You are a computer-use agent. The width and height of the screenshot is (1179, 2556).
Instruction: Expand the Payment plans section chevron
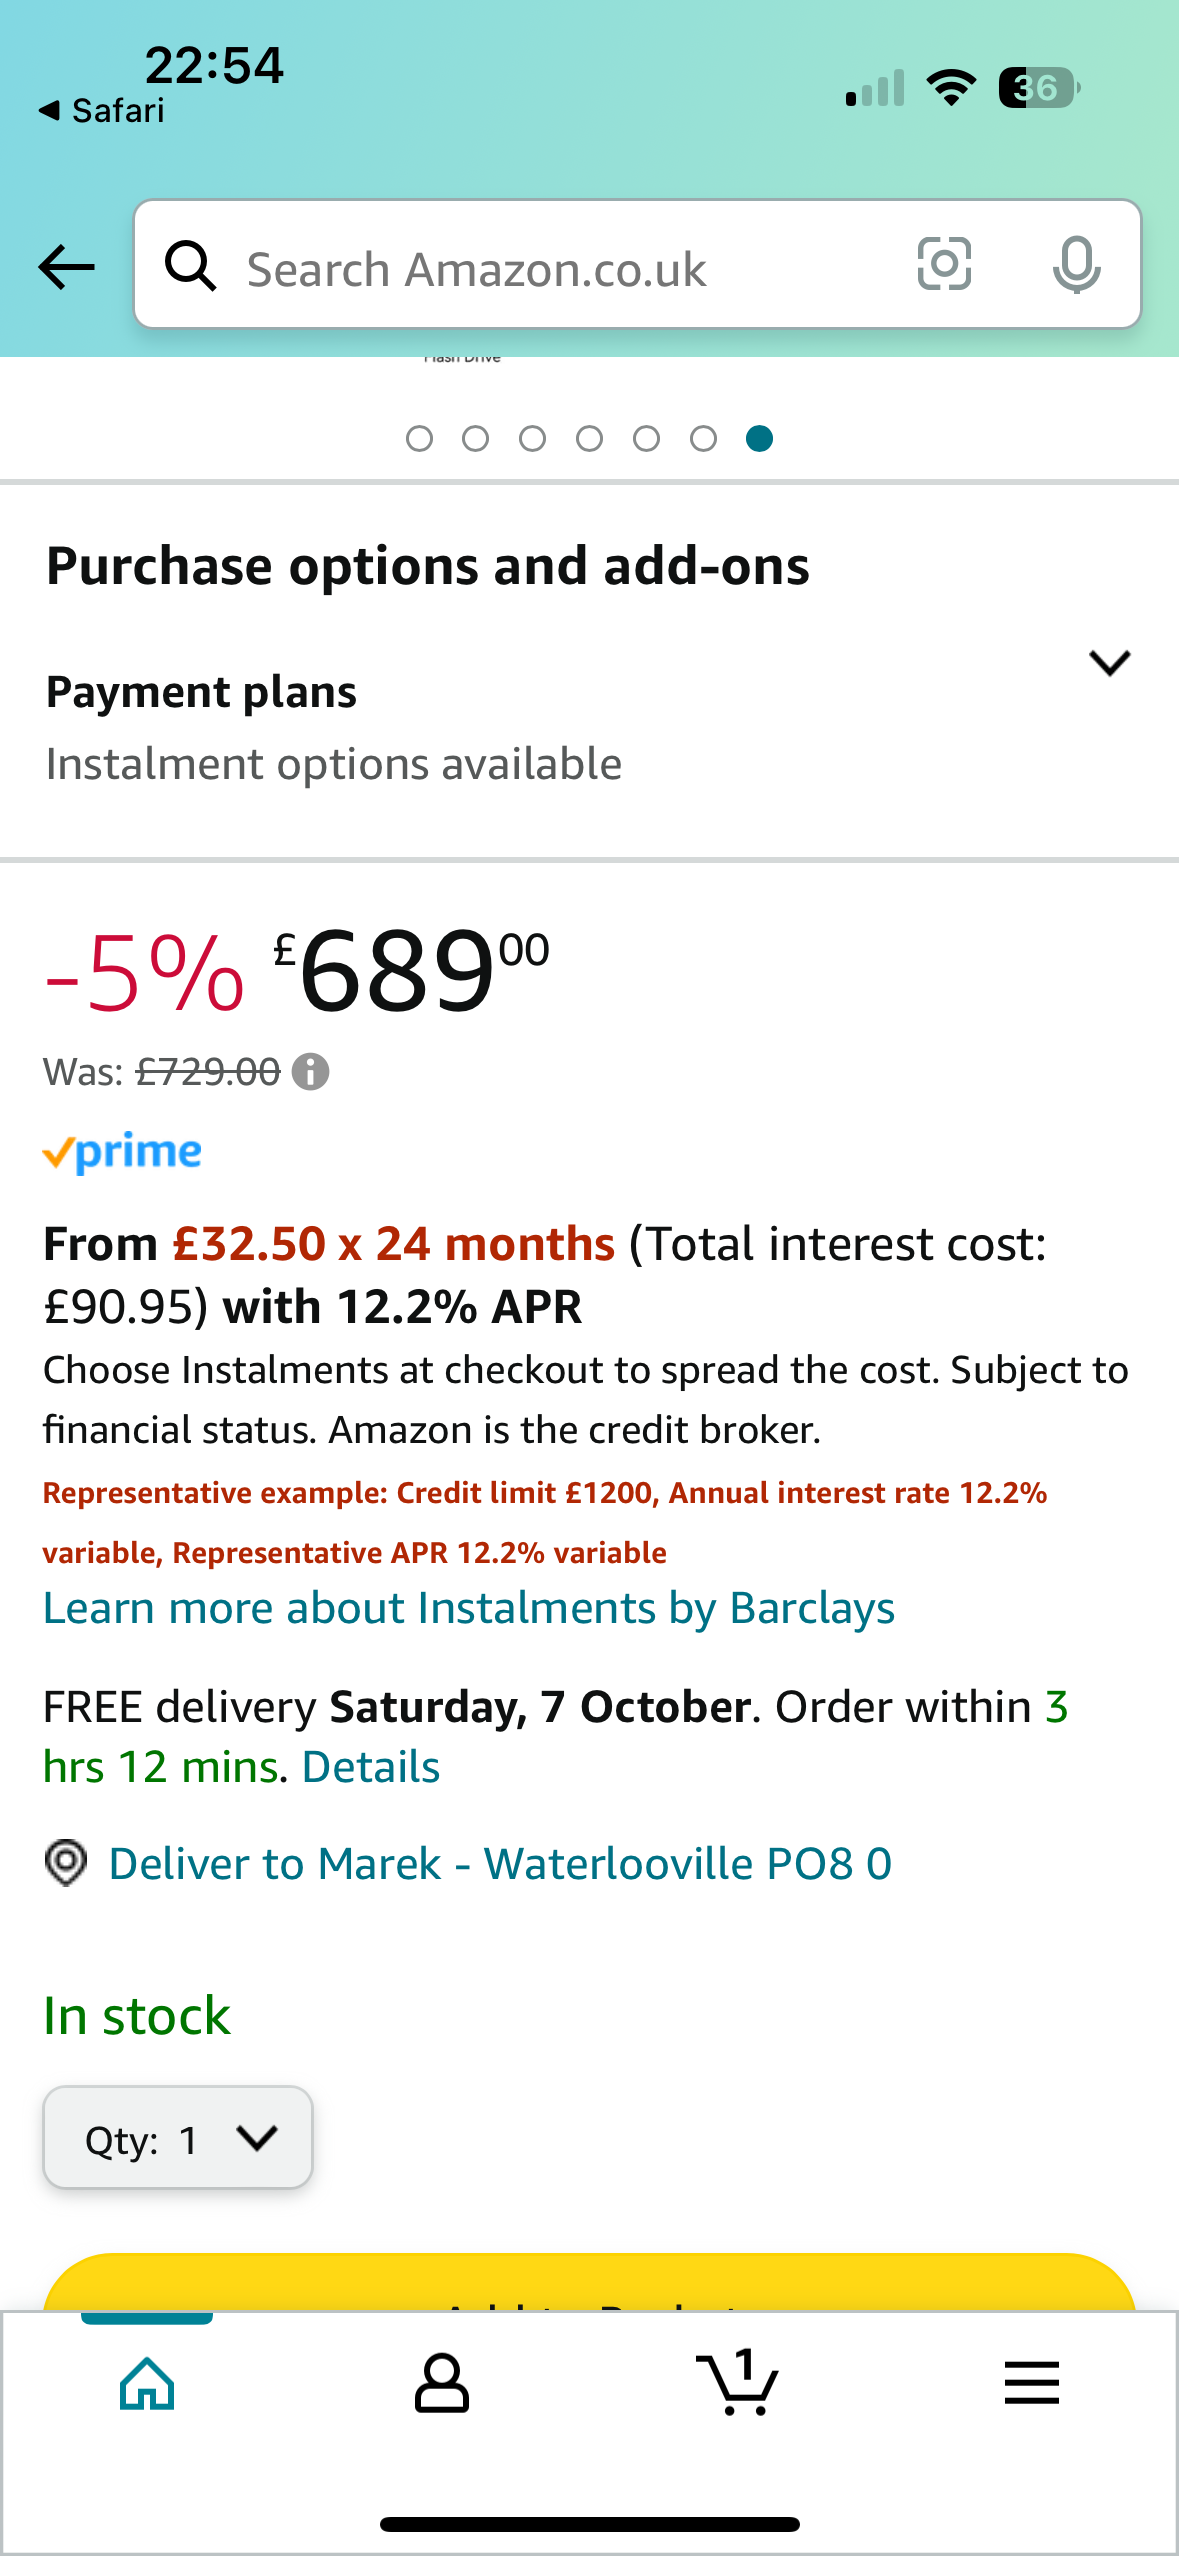click(1109, 663)
